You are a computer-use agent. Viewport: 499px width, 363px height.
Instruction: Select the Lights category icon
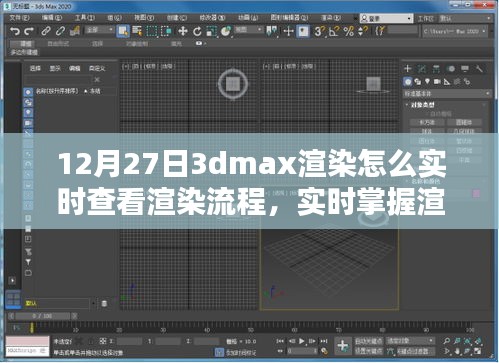427,81
